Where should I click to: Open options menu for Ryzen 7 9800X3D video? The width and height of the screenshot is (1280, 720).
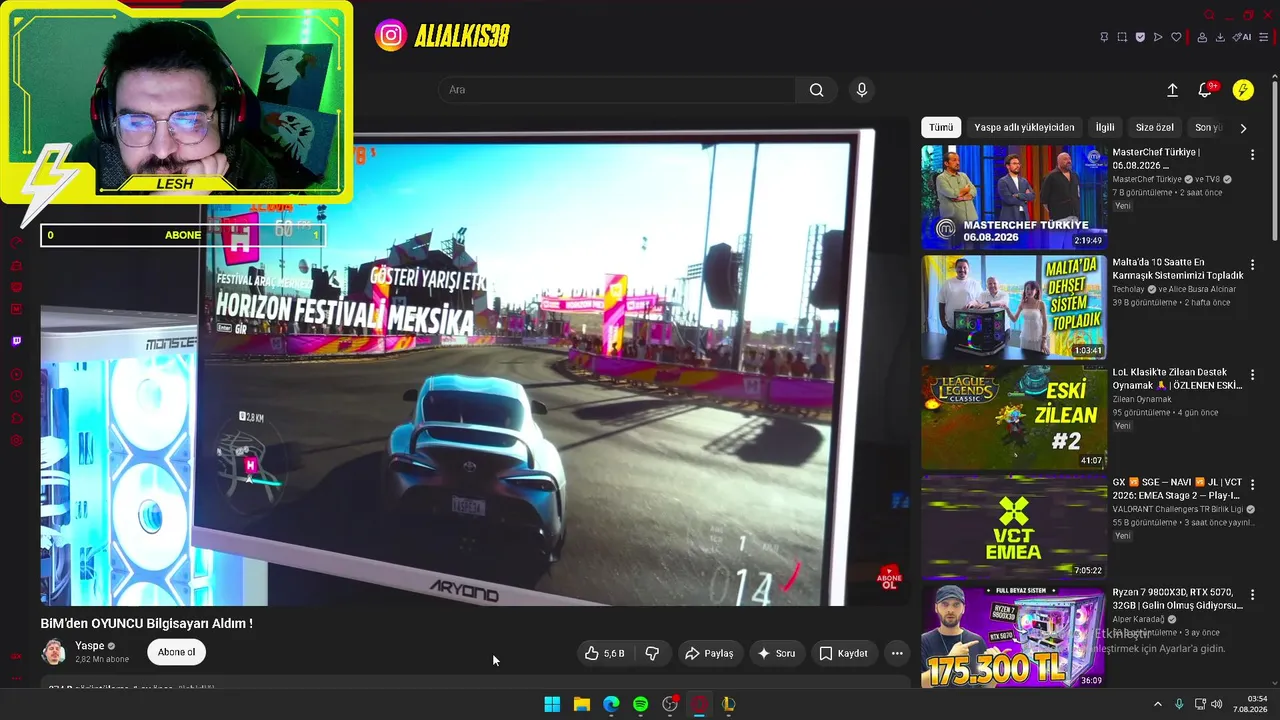click(x=1252, y=595)
